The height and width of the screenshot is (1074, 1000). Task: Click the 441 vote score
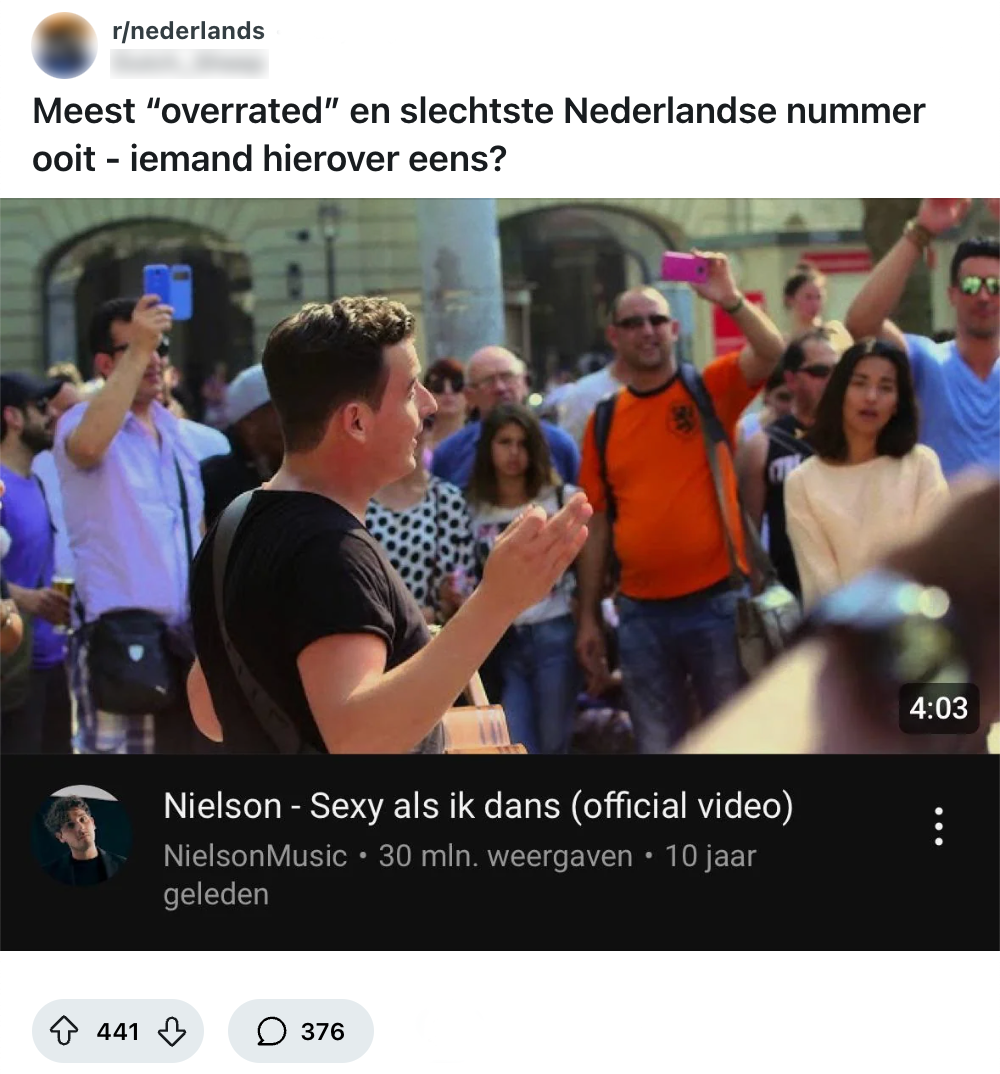pyautogui.click(x=118, y=1032)
